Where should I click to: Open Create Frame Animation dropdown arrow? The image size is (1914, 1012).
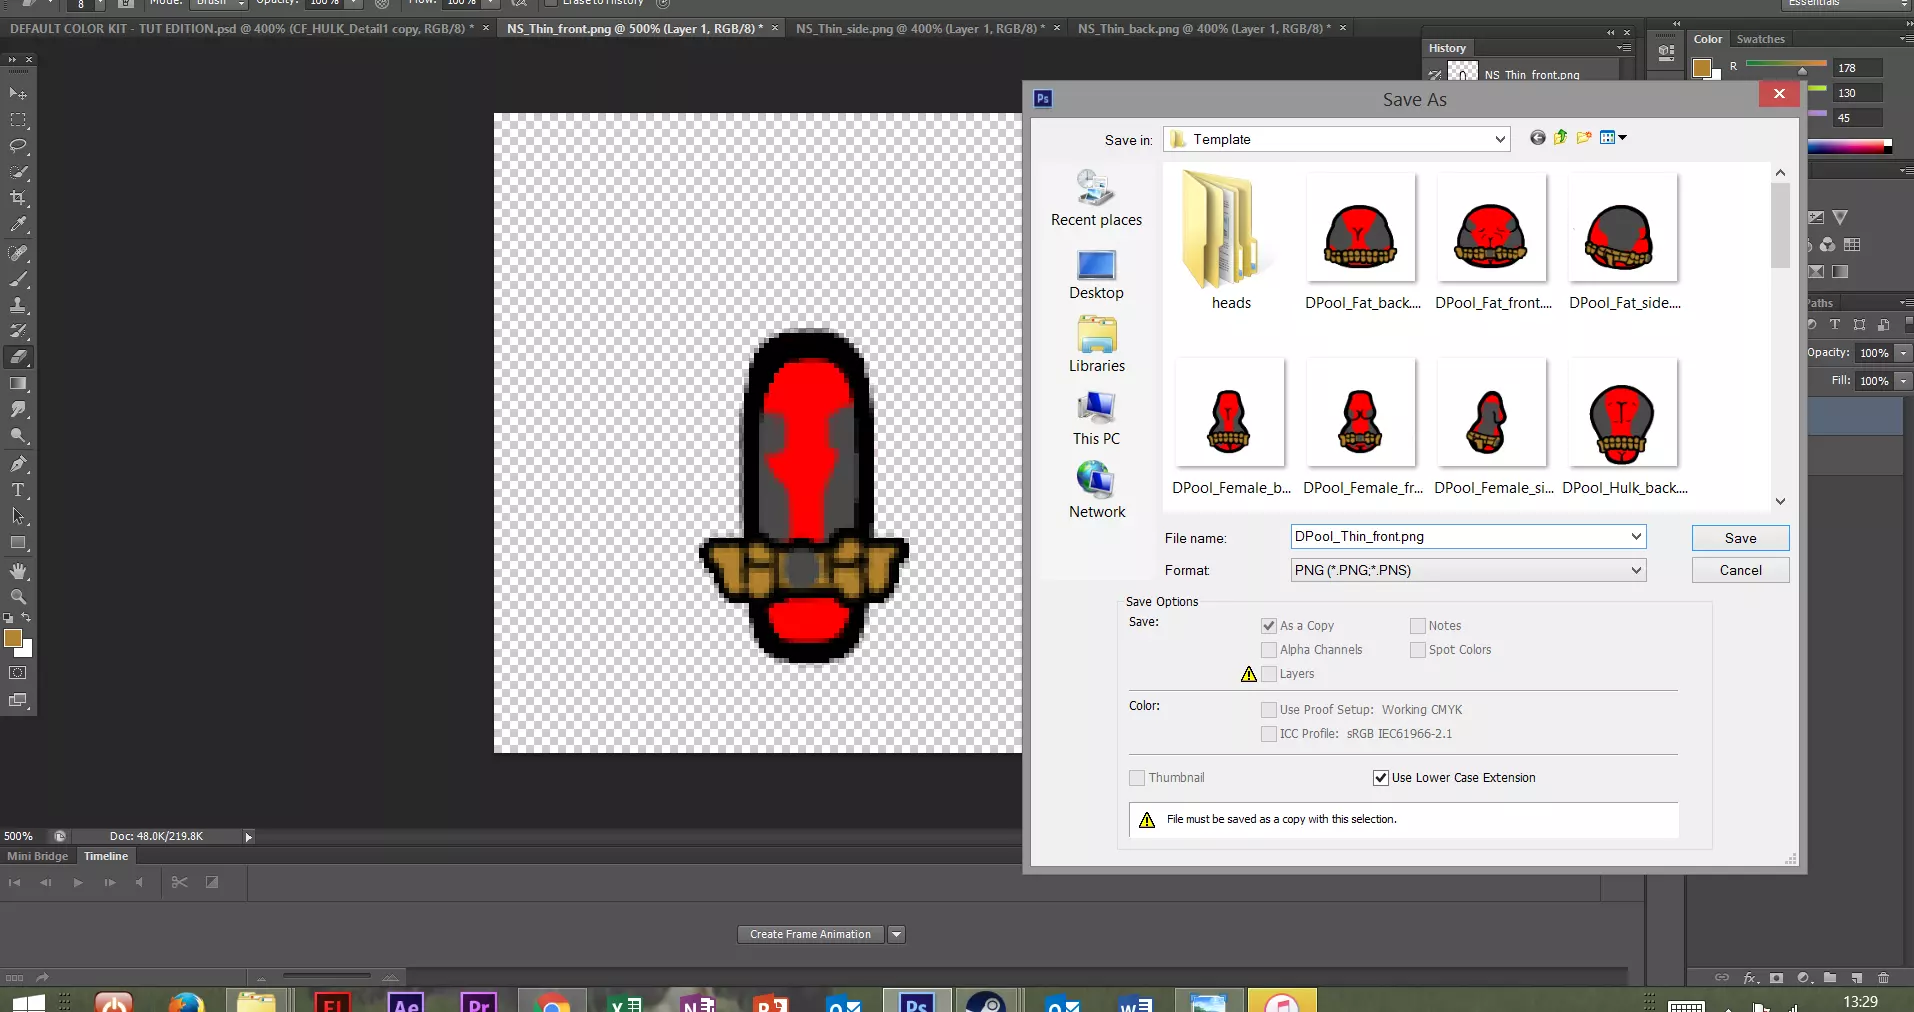click(897, 934)
